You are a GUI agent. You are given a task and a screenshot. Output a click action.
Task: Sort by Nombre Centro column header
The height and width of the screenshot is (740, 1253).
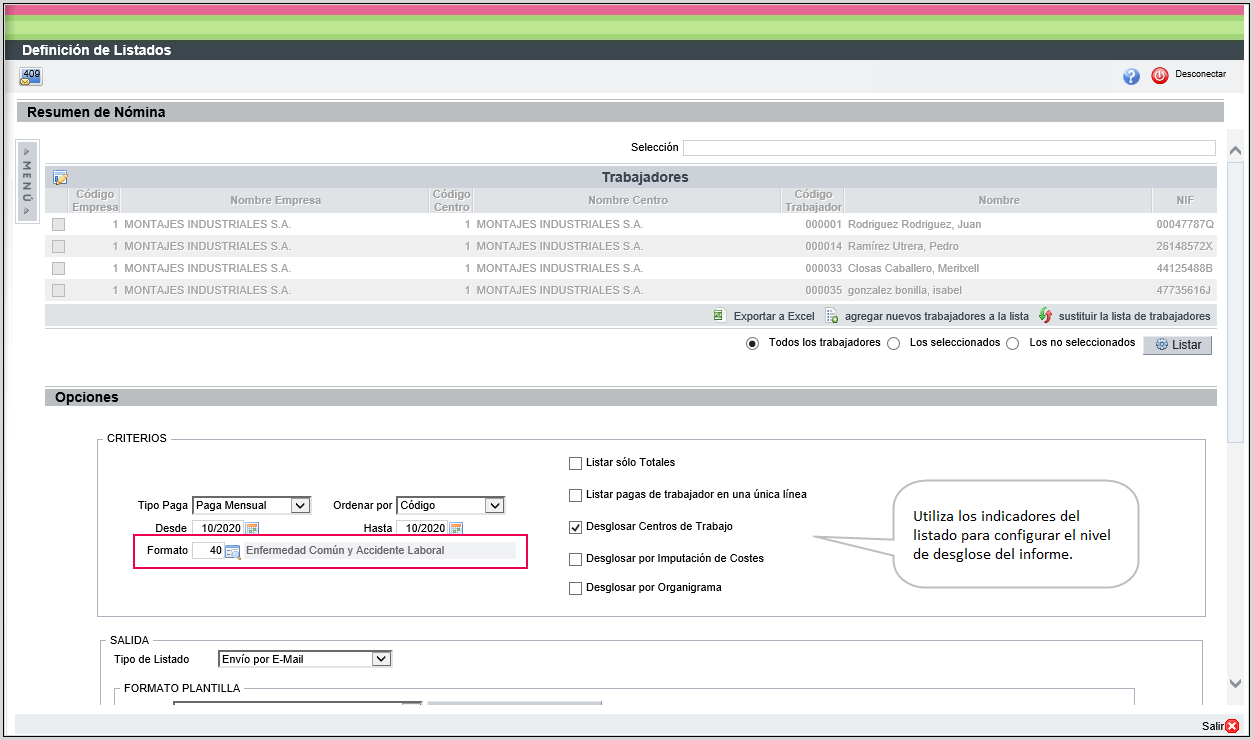(627, 200)
